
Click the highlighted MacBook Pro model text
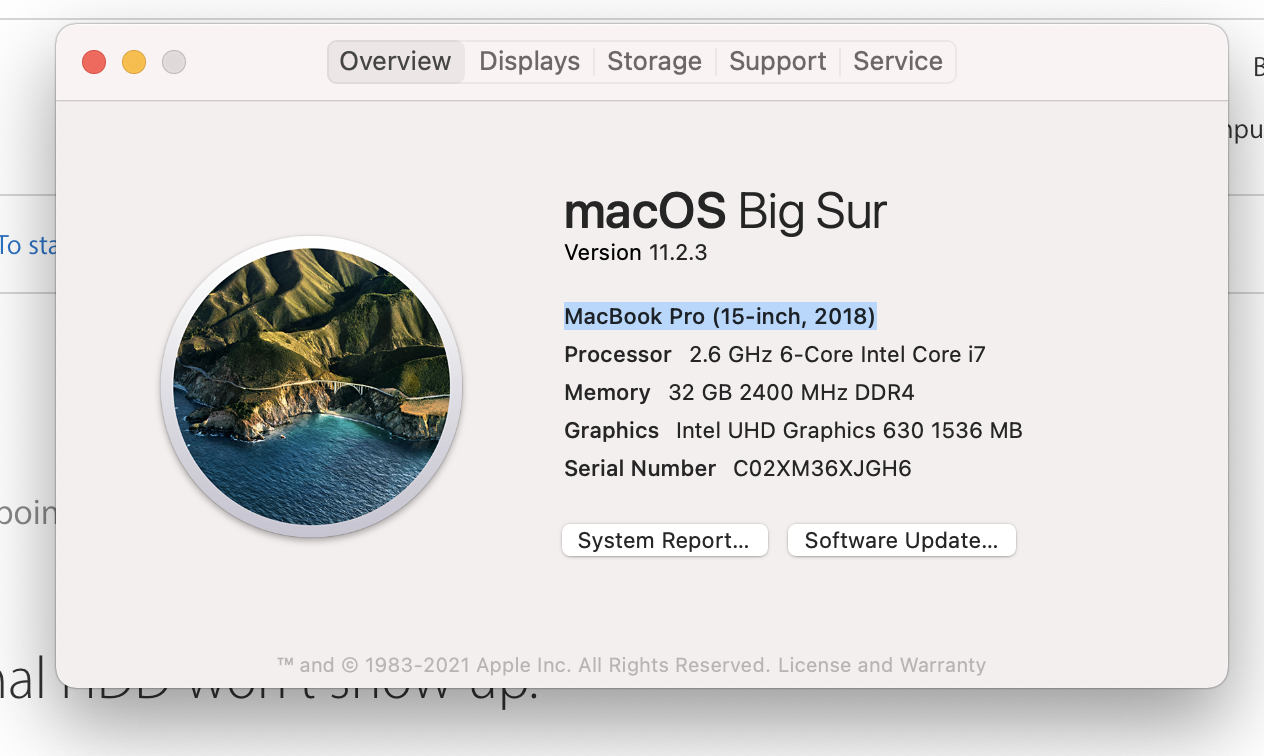click(x=720, y=317)
